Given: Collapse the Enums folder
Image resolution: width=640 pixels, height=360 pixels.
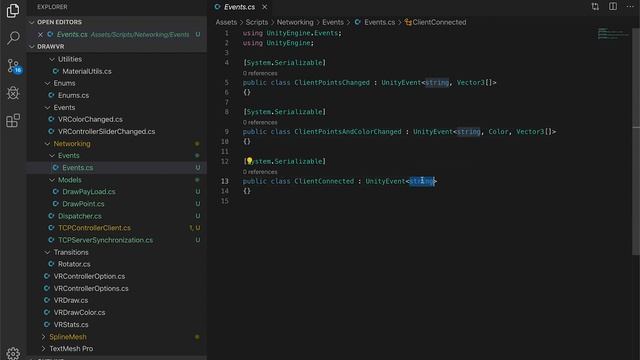Looking at the screenshot, I should tap(47, 83).
